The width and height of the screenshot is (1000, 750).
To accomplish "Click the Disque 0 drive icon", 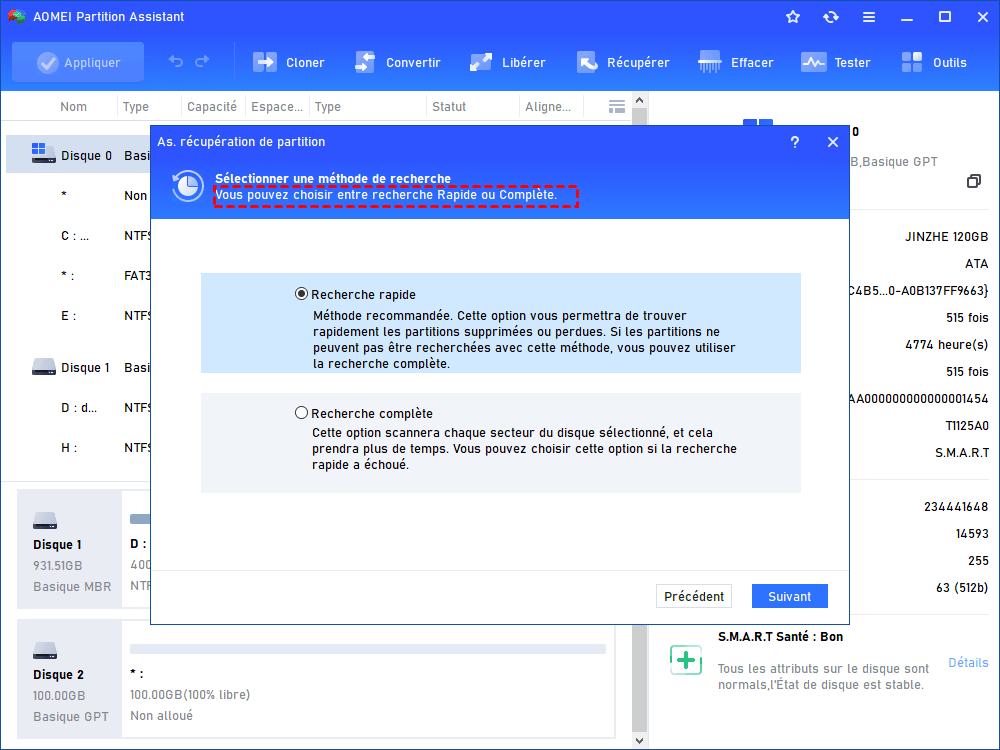I will coord(43,153).
